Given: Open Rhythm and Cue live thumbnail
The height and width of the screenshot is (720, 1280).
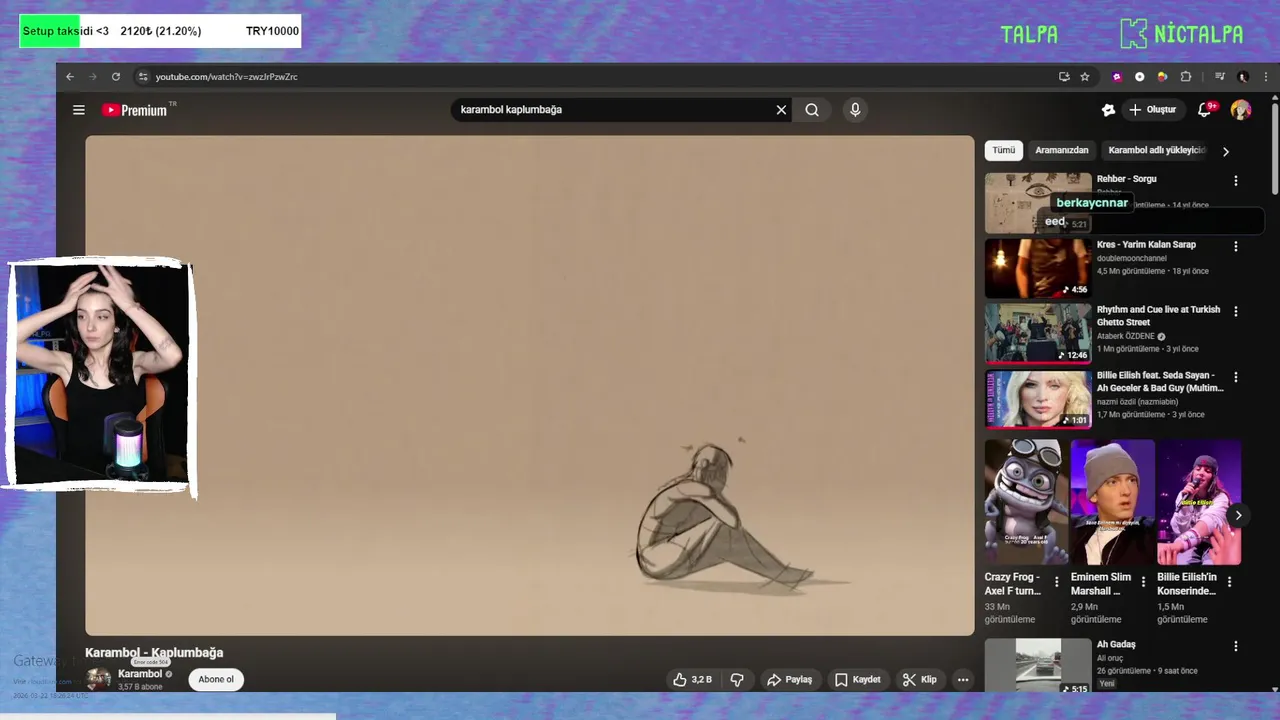Looking at the screenshot, I should click(1038, 334).
